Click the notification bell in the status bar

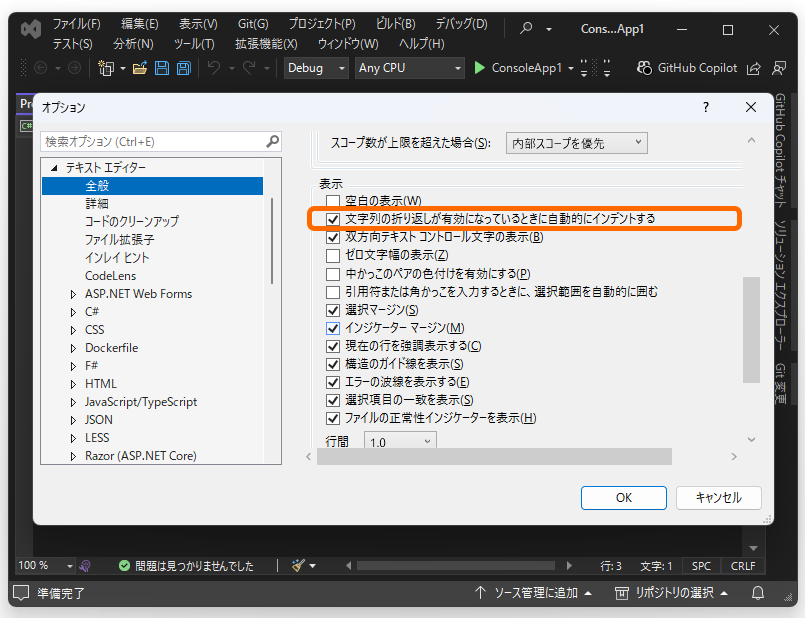click(x=757, y=592)
